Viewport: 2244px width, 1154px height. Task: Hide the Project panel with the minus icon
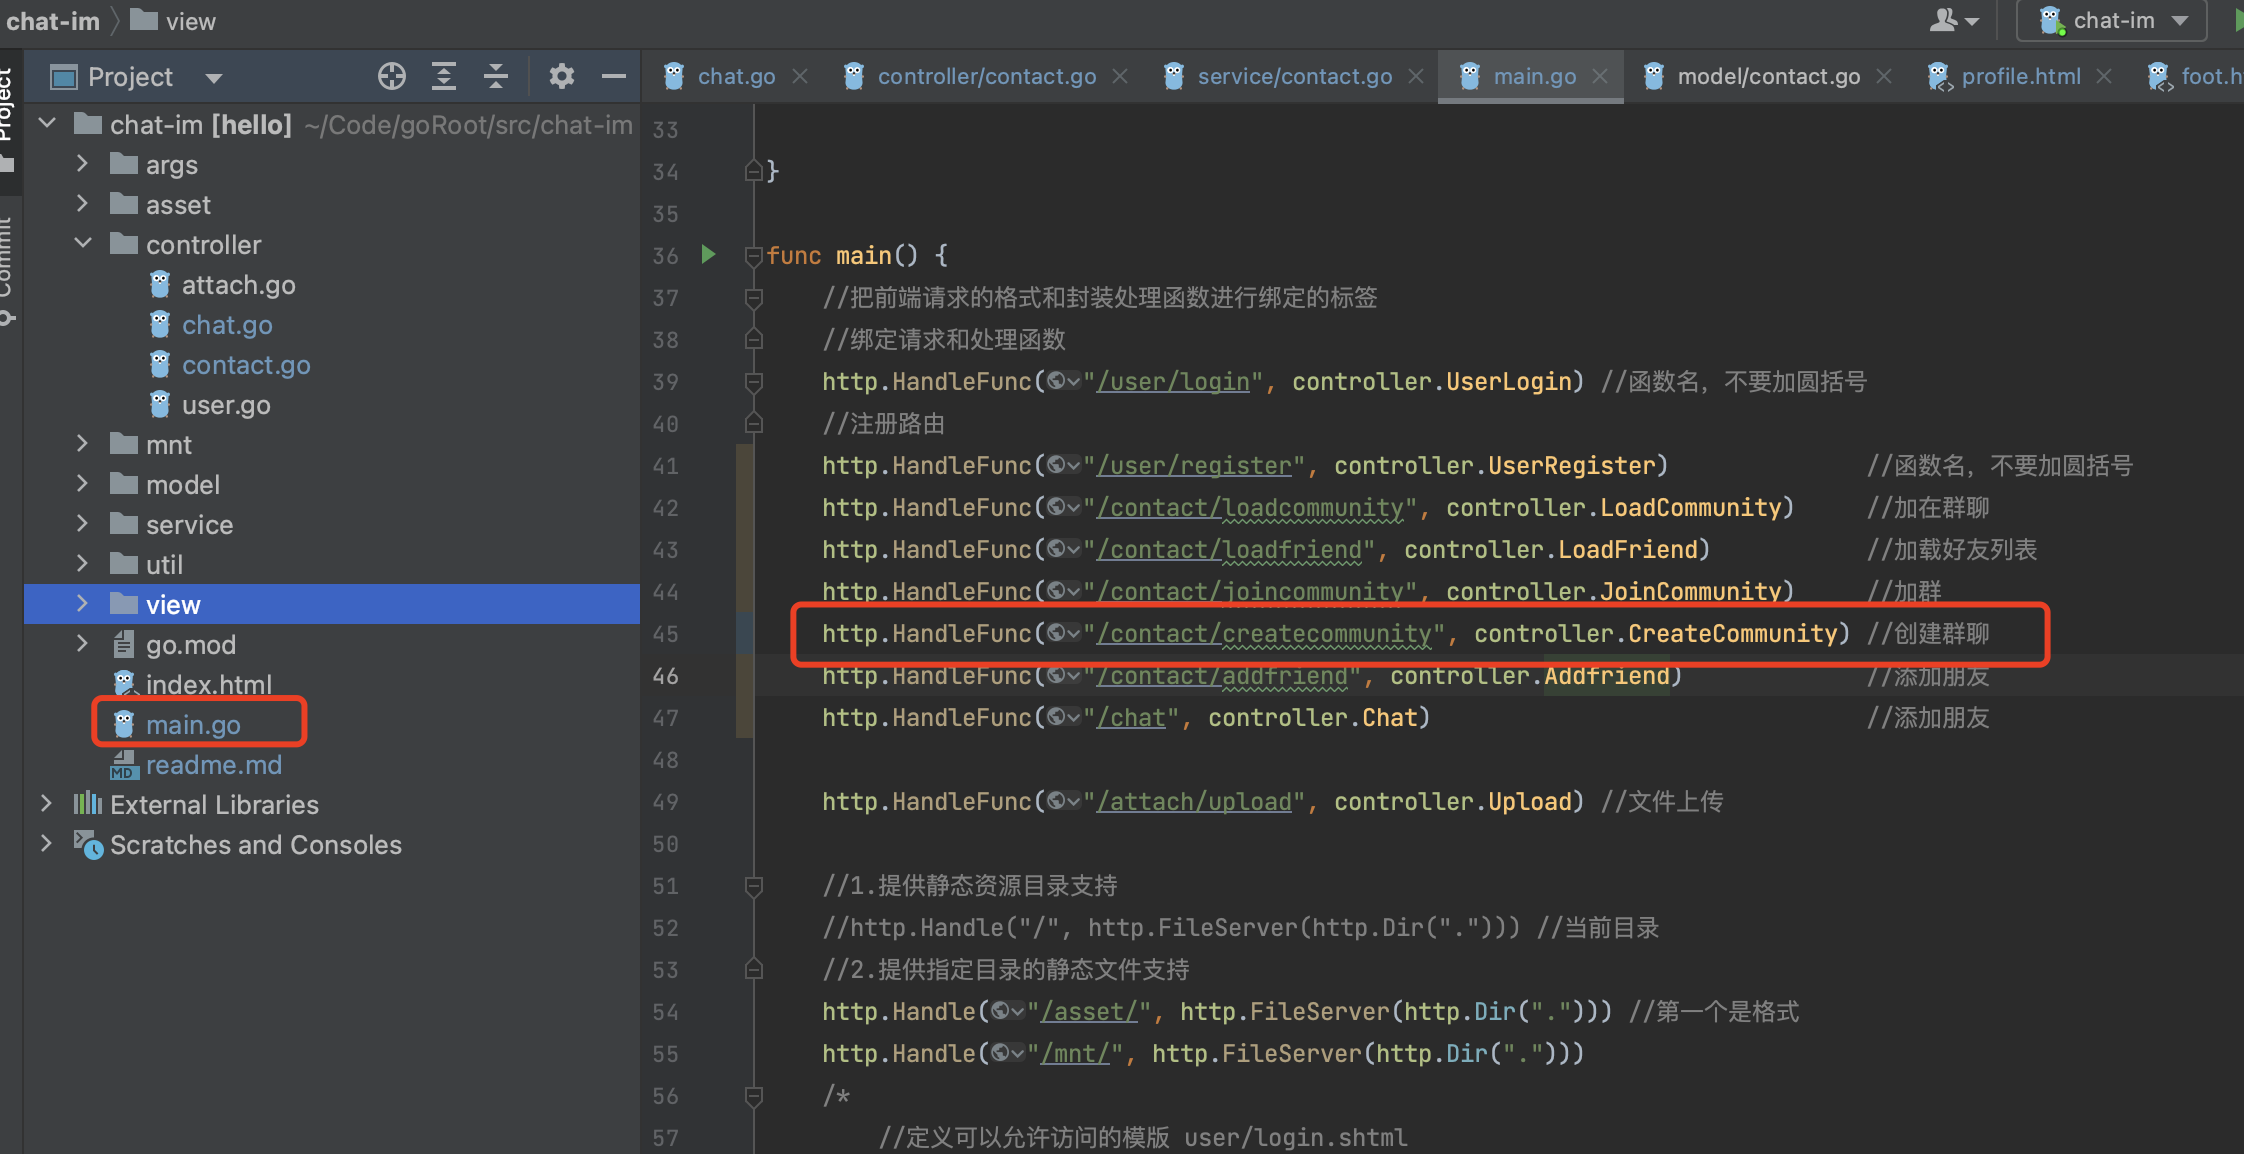point(614,76)
